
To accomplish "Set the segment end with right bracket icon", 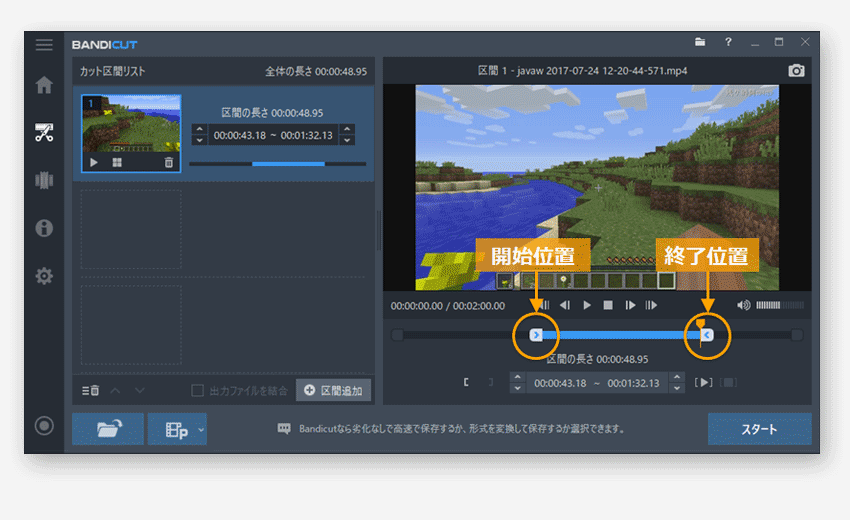I will pos(491,382).
